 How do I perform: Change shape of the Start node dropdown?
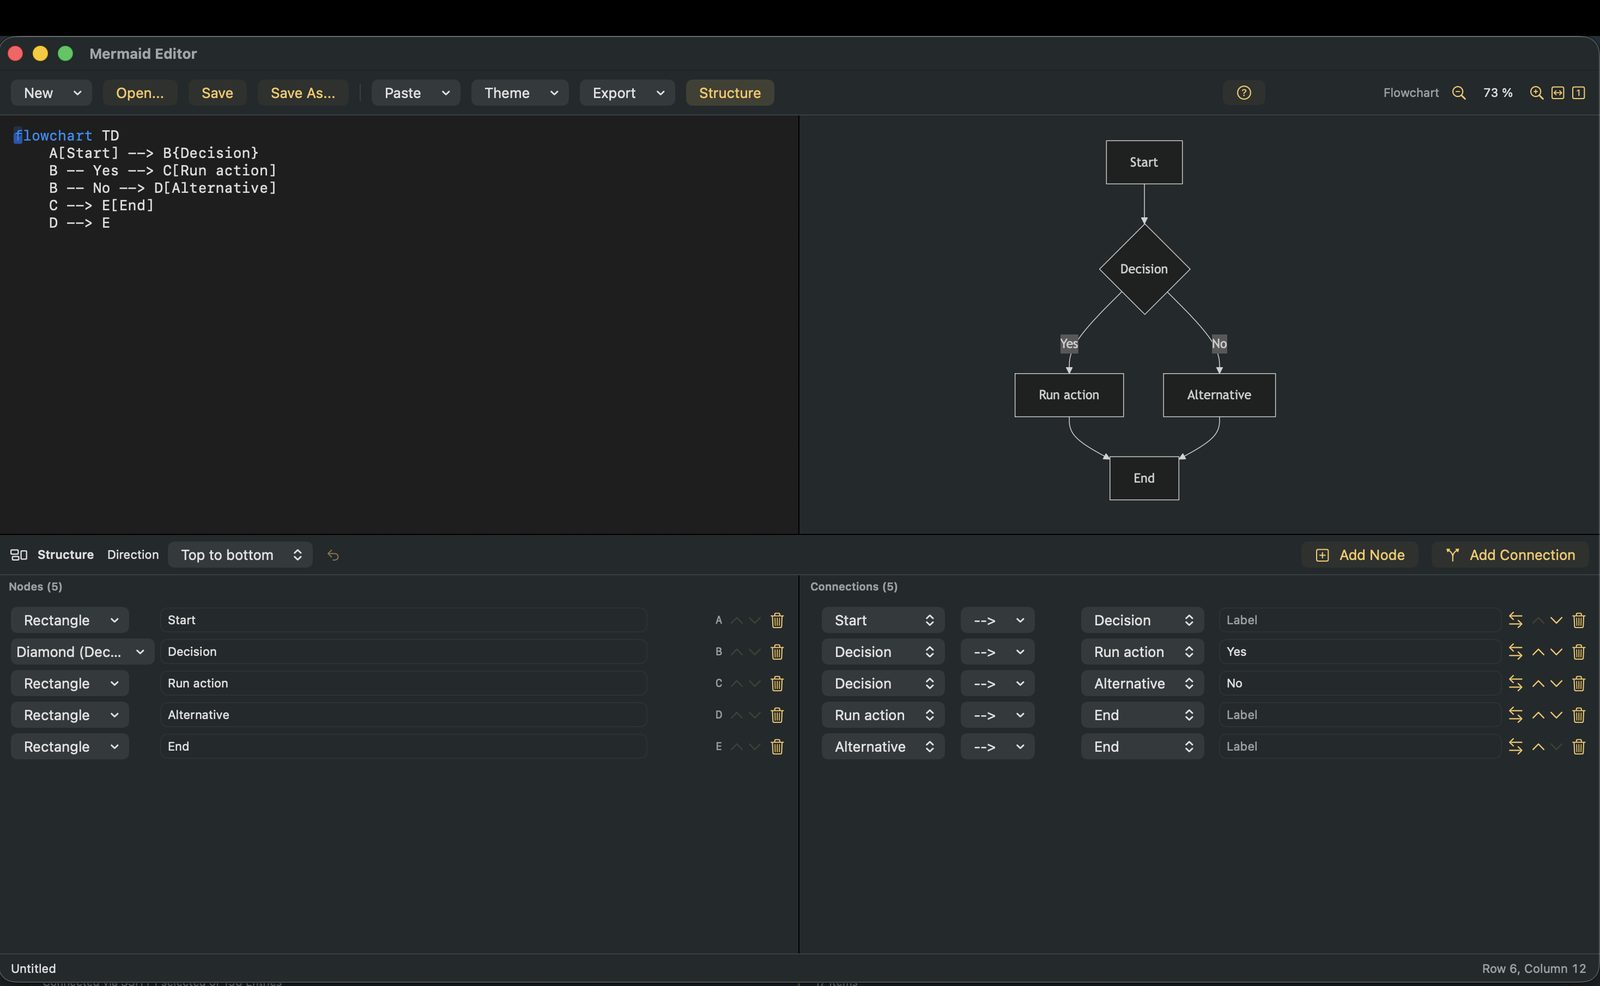click(70, 620)
